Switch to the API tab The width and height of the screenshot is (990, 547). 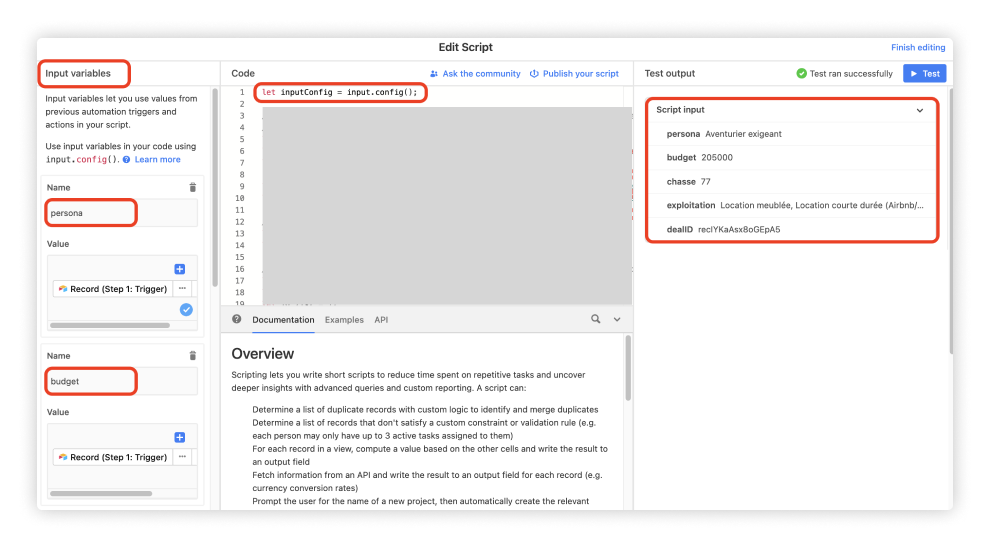point(381,320)
